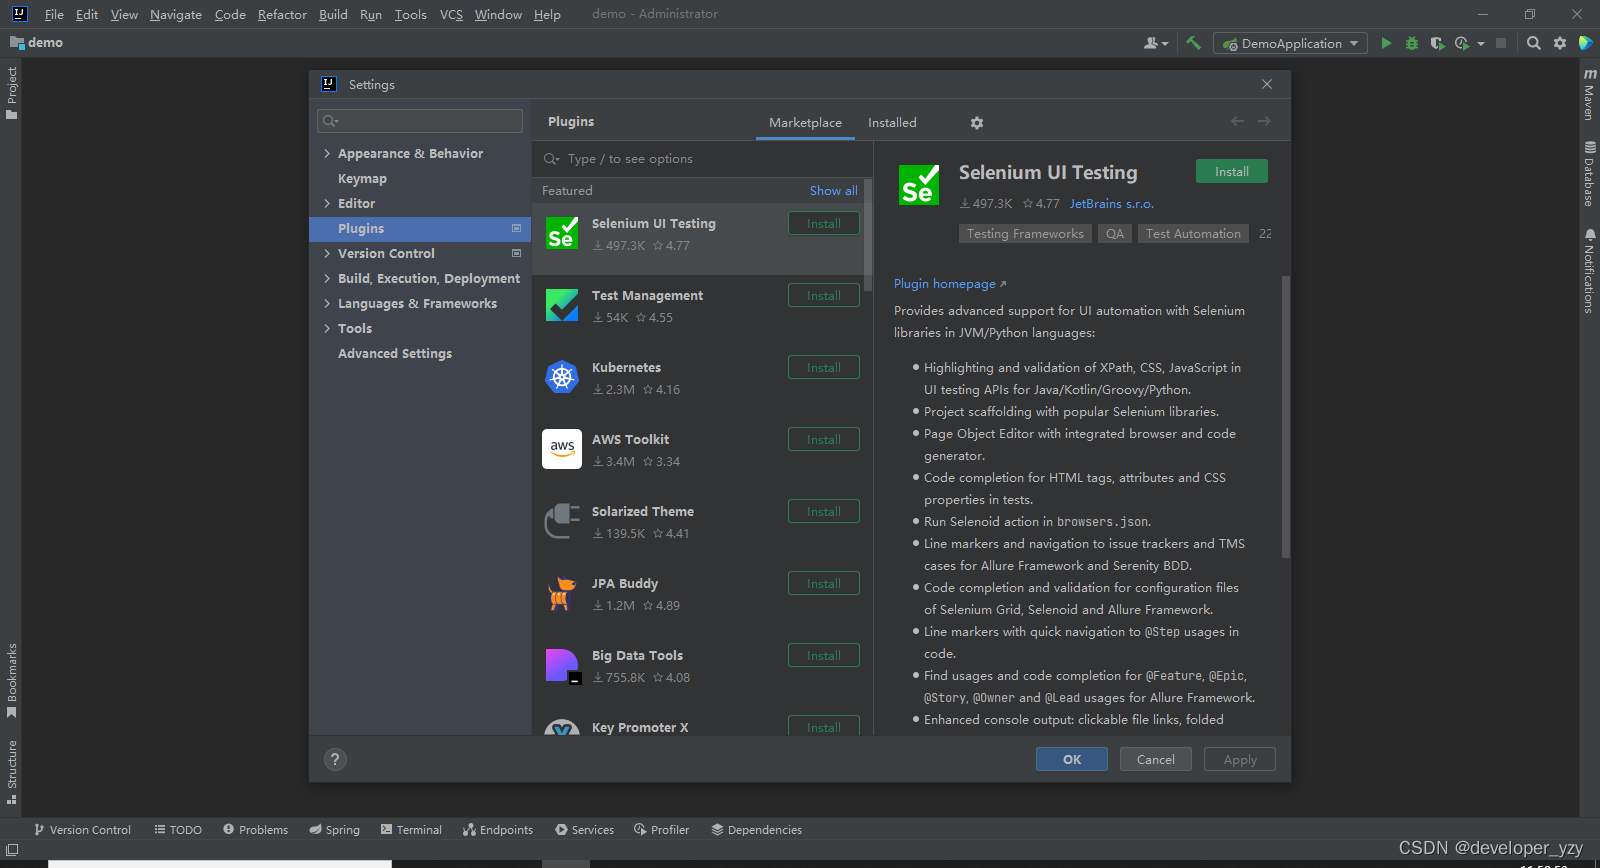Viewport: 1600px width, 868px height.
Task: Stop the running process square icon
Action: pos(1501,43)
